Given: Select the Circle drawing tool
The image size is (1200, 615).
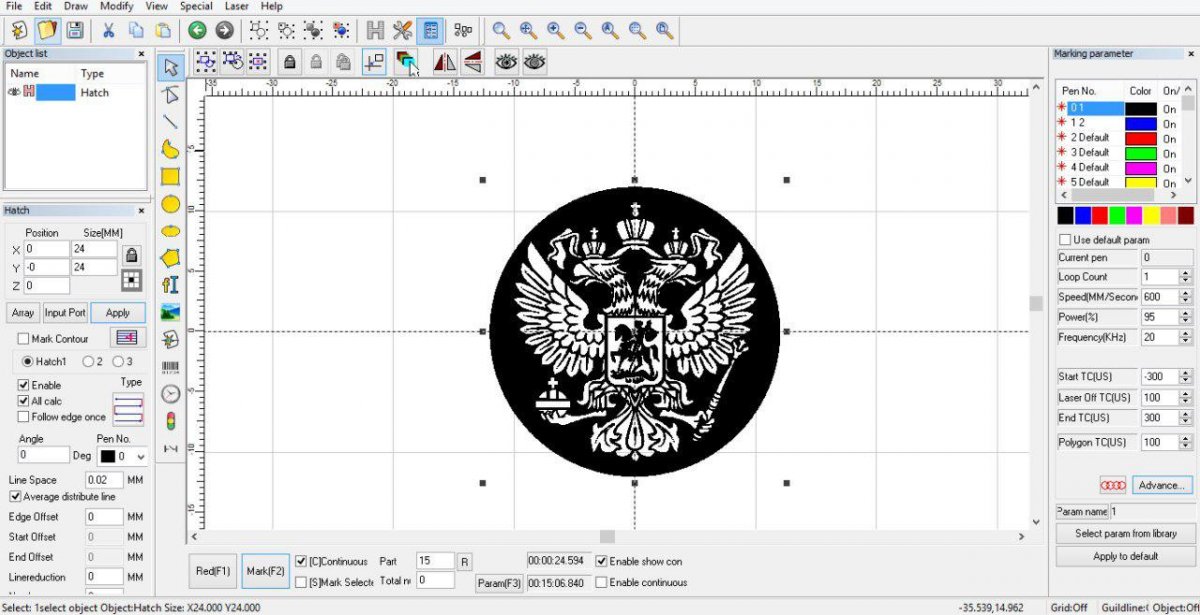Looking at the screenshot, I should [170, 203].
